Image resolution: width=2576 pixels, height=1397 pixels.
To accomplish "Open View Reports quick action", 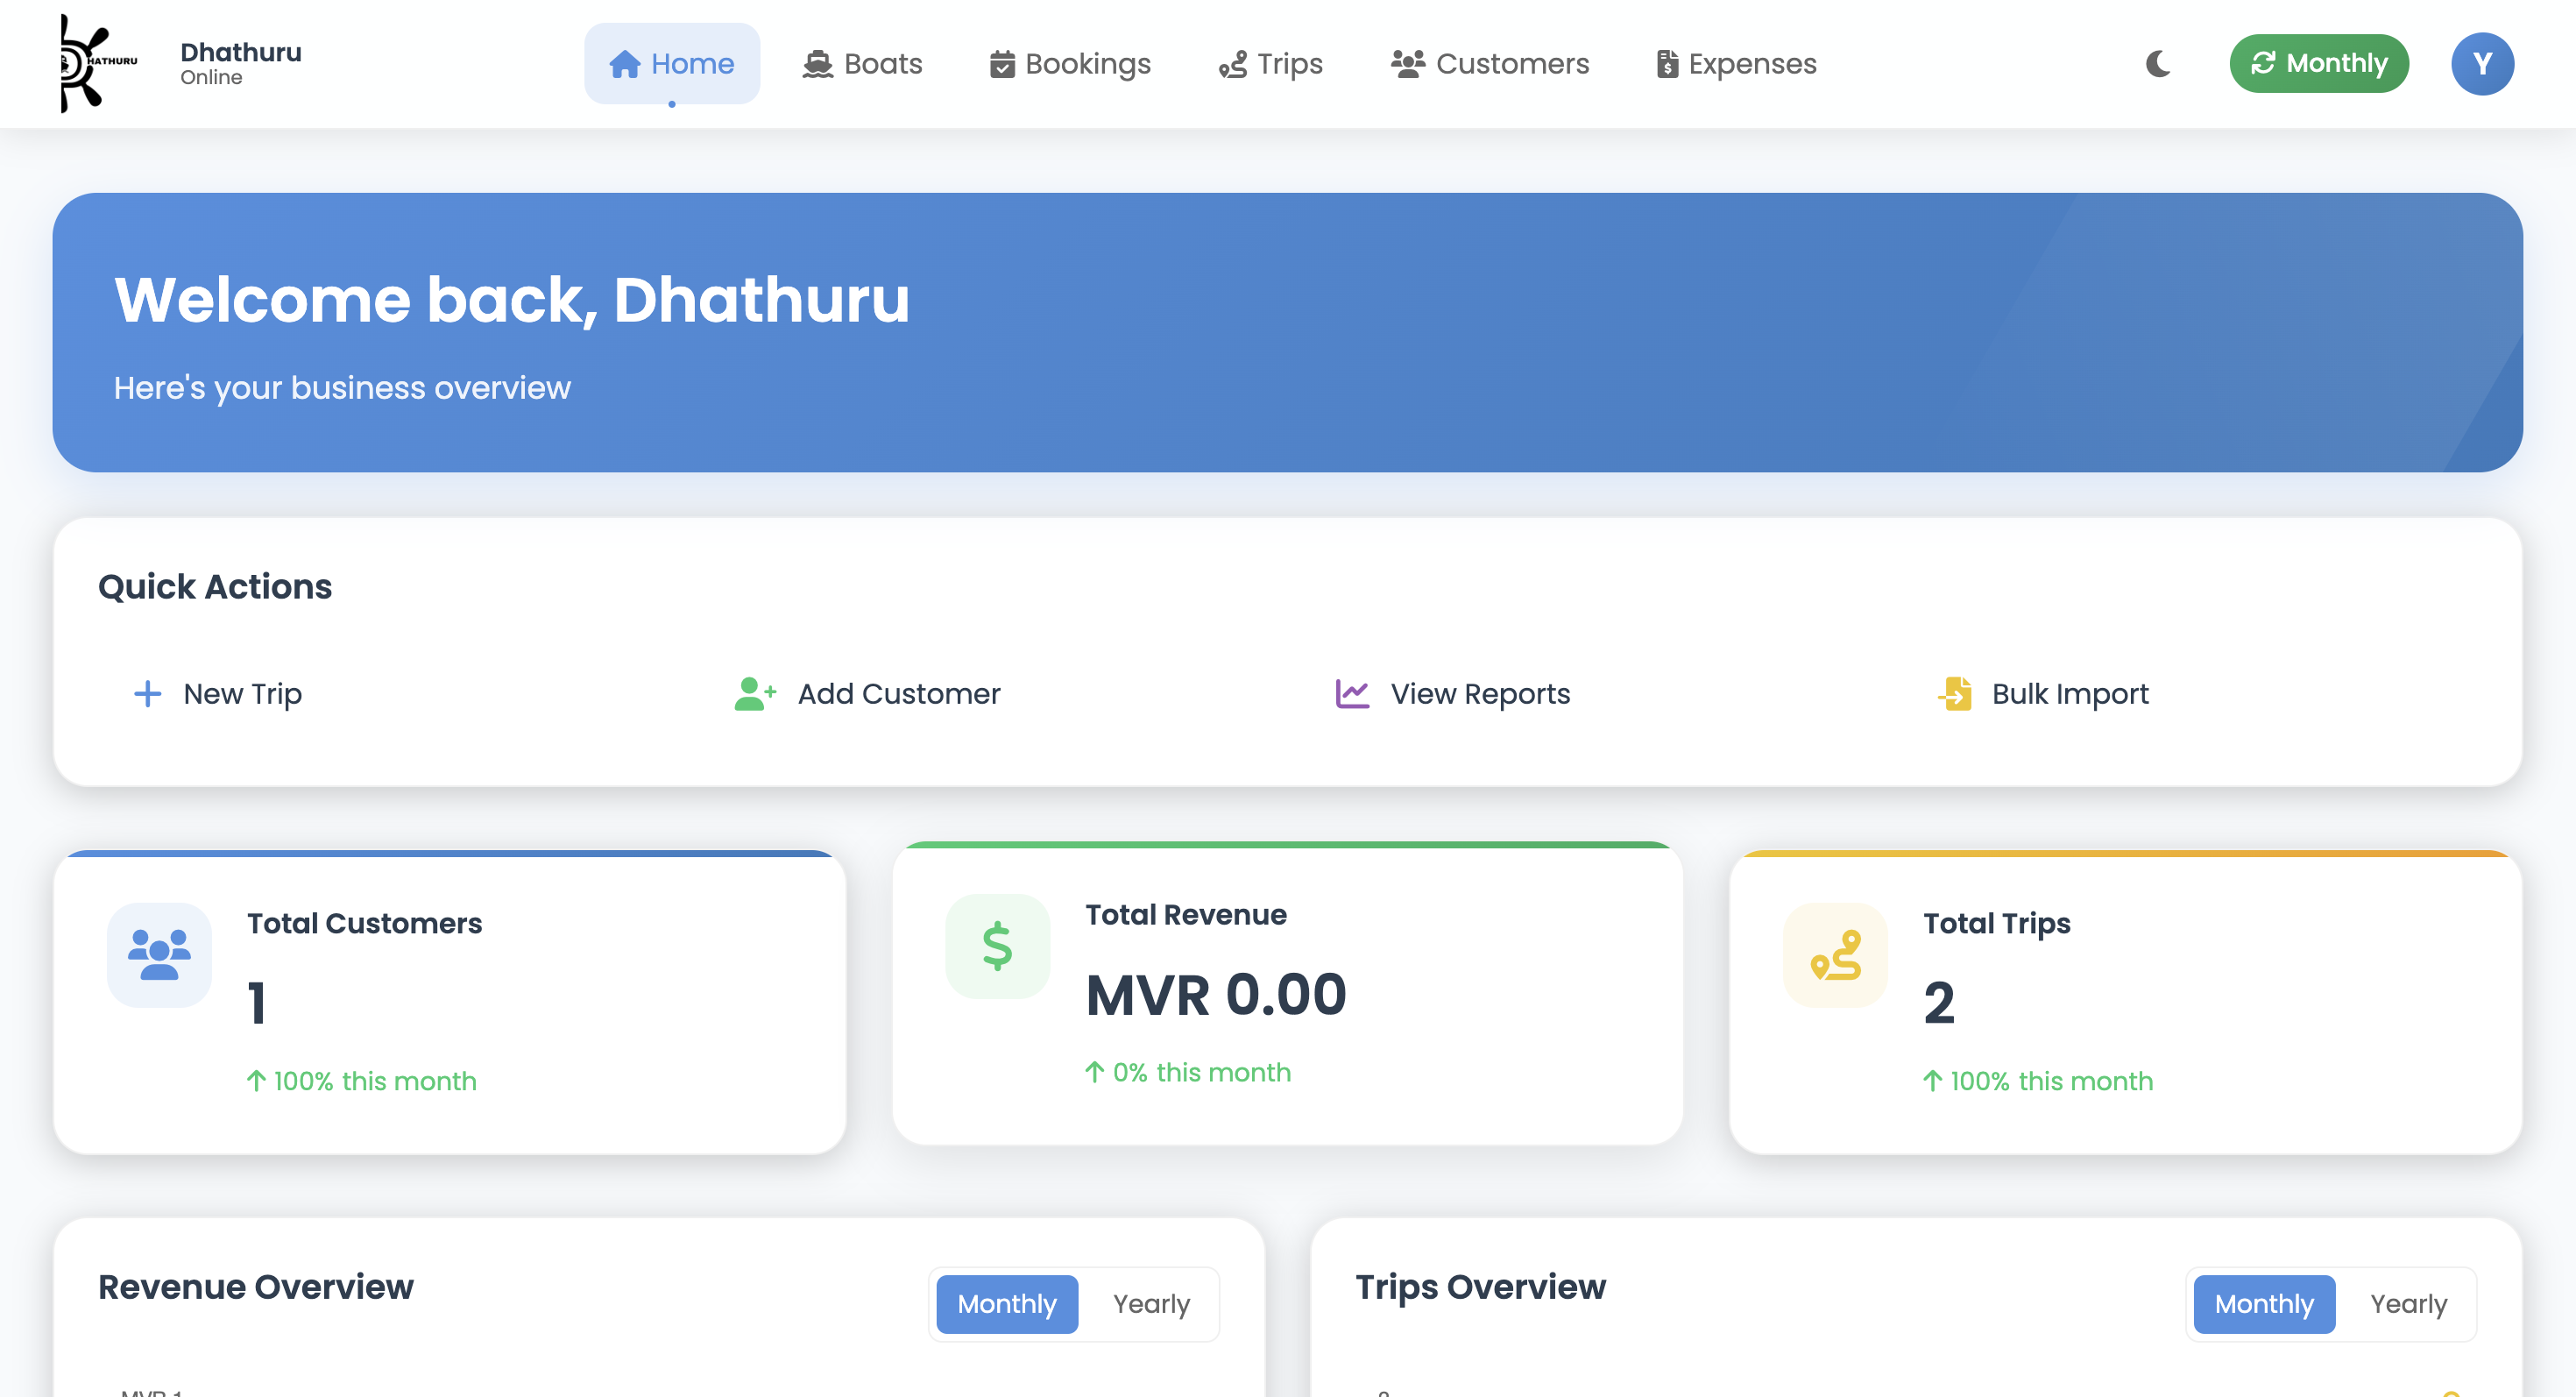I will (1453, 694).
